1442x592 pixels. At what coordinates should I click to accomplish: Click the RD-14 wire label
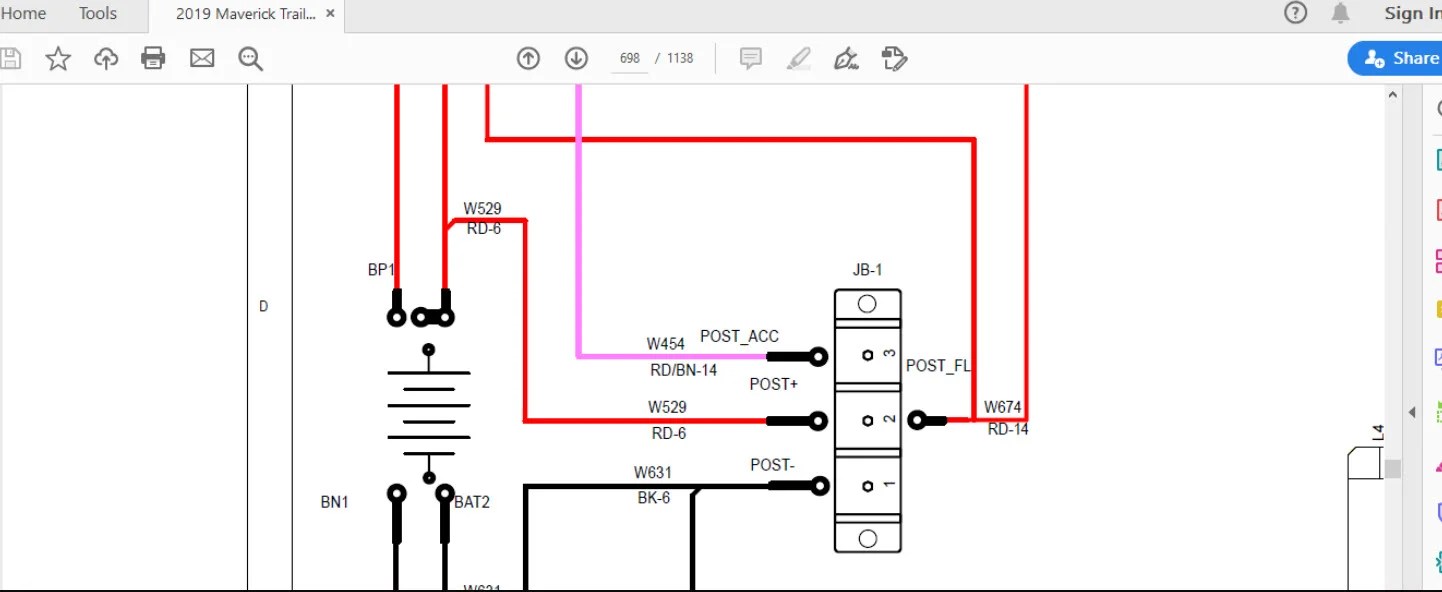[x=1008, y=429]
